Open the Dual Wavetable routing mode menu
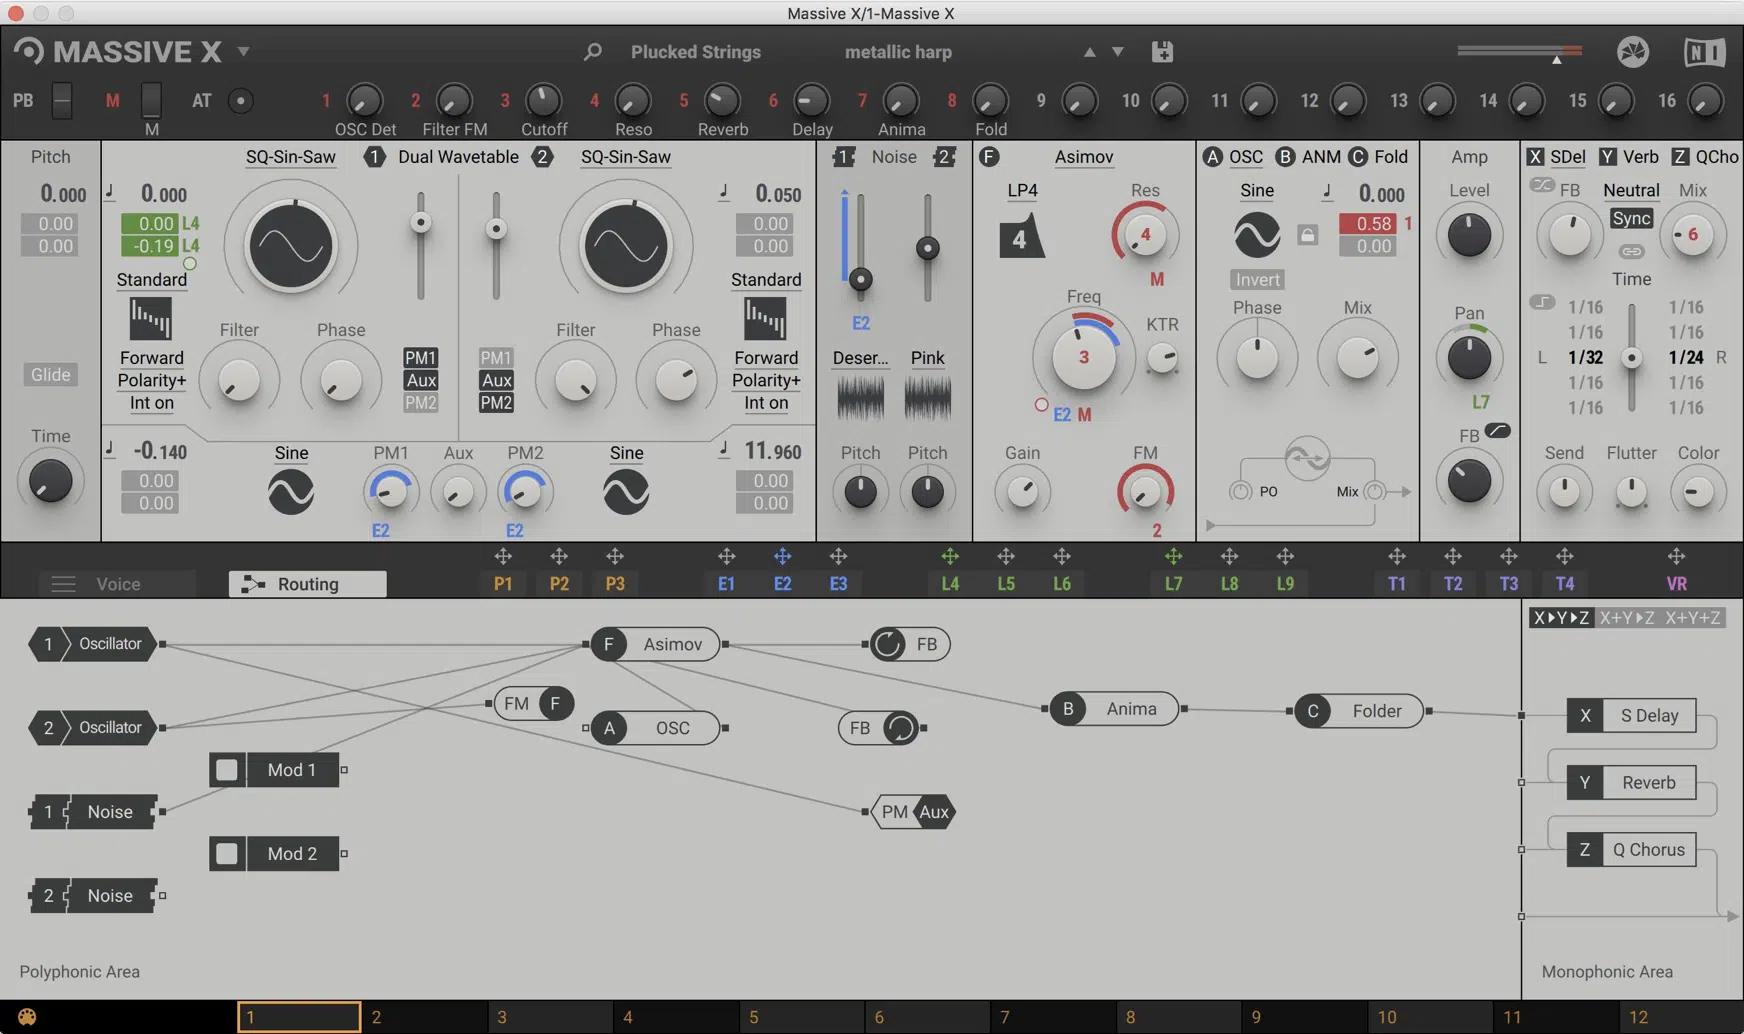Image resolution: width=1744 pixels, height=1034 pixels. (x=458, y=157)
